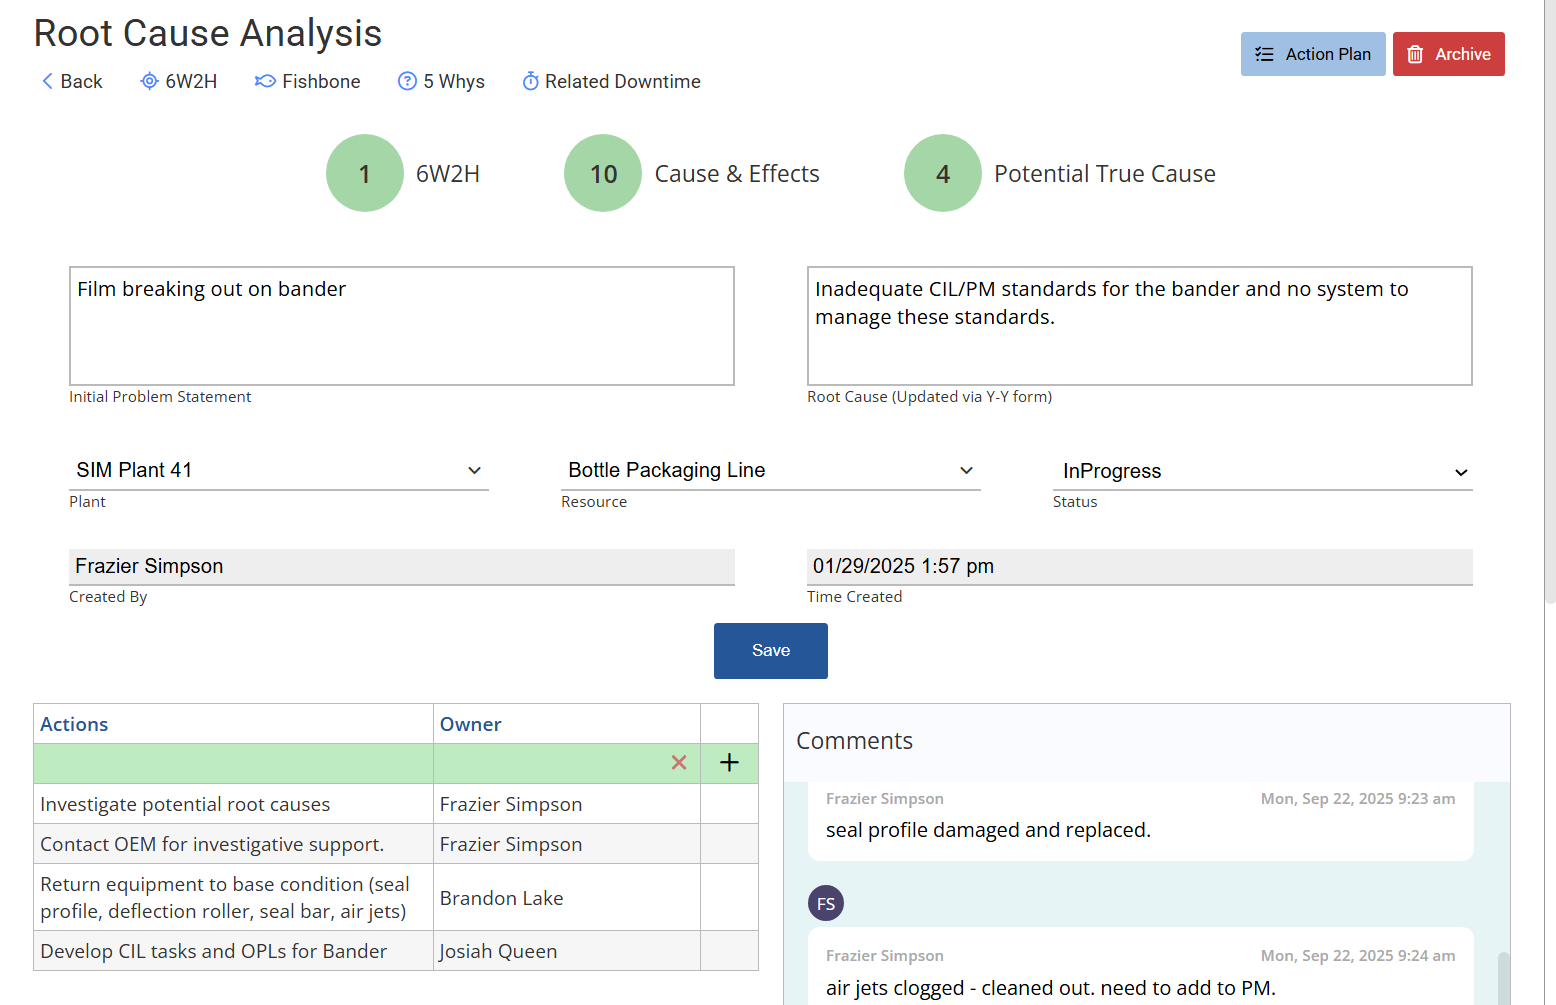
Task: Click the red X in actions row
Action: pos(679,763)
